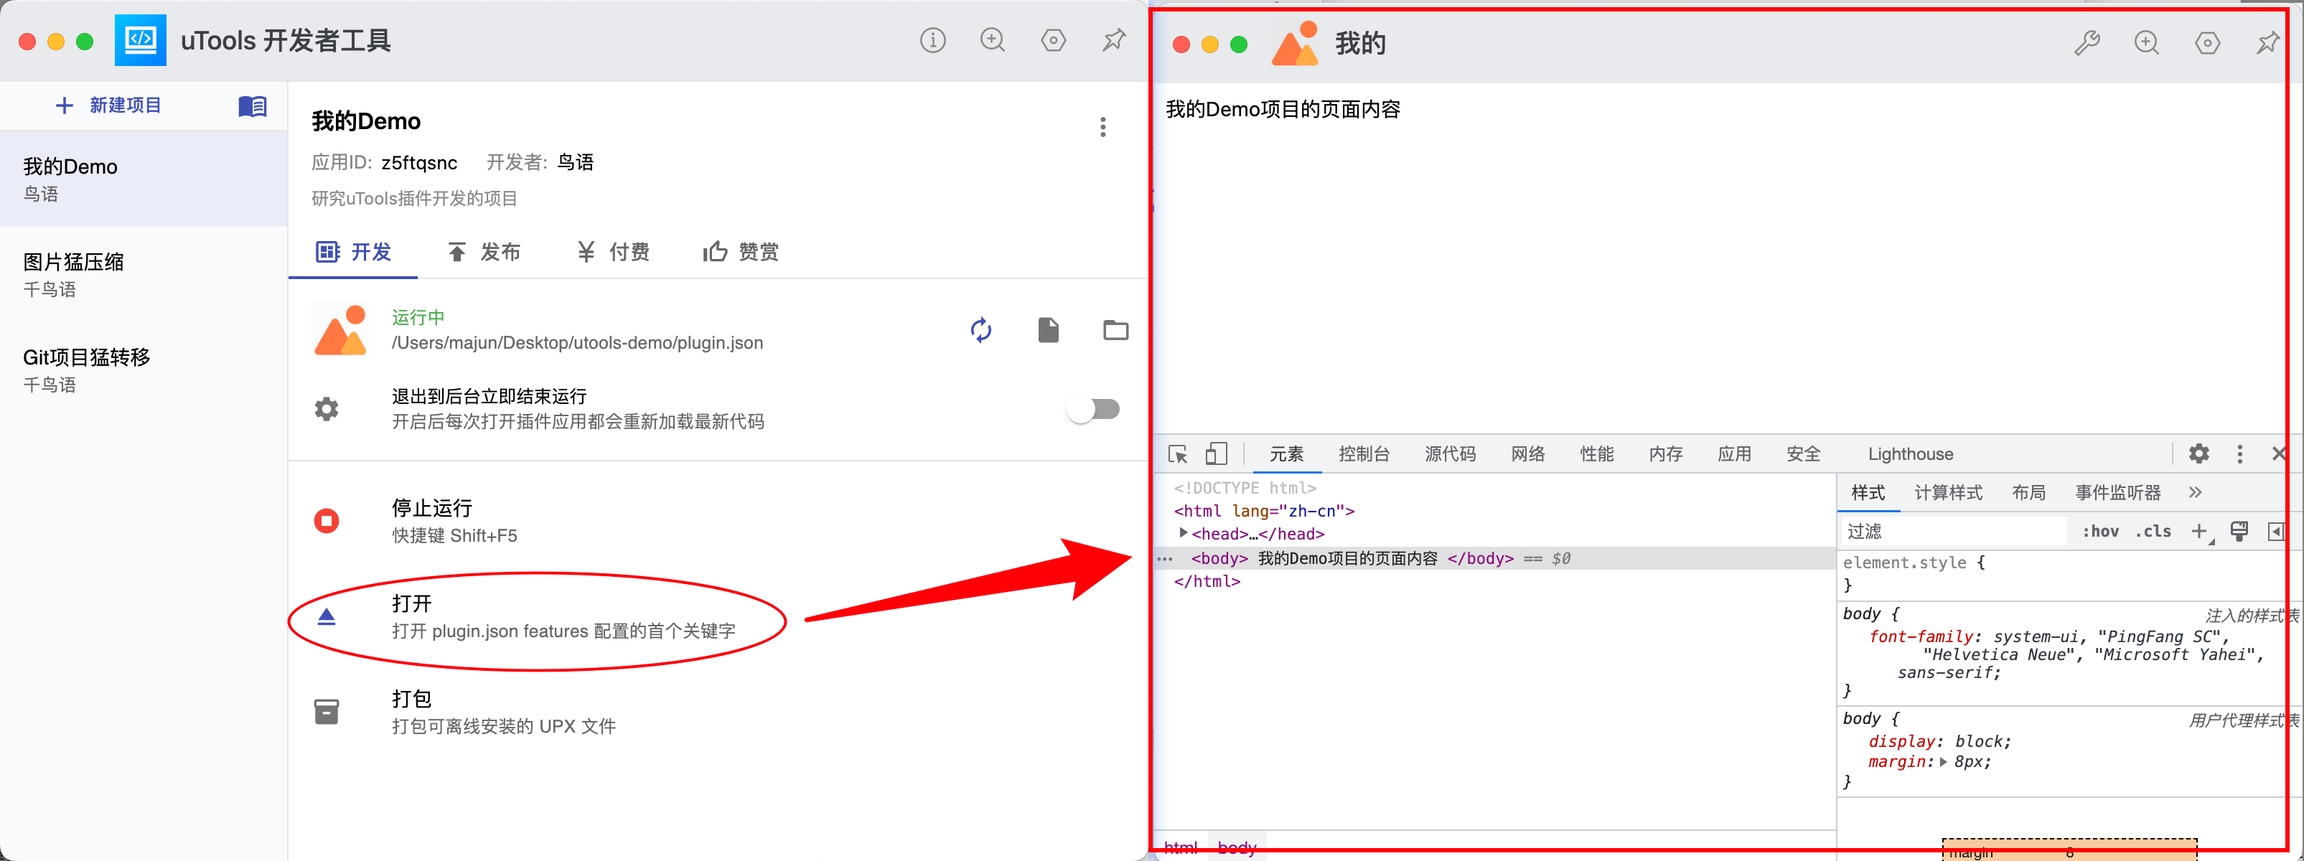Image resolution: width=2304 pixels, height=861 pixels.
Task: Toggle the device toolbar icon
Action: pos(1216,454)
